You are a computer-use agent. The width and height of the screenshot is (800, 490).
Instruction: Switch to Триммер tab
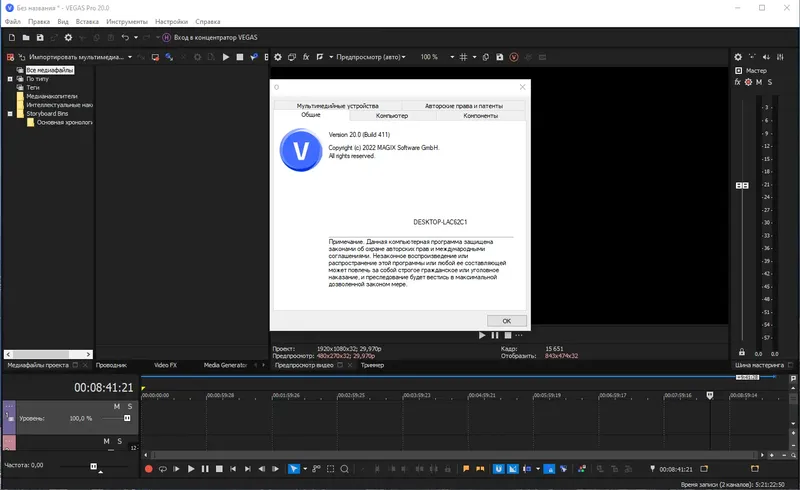click(x=372, y=365)
